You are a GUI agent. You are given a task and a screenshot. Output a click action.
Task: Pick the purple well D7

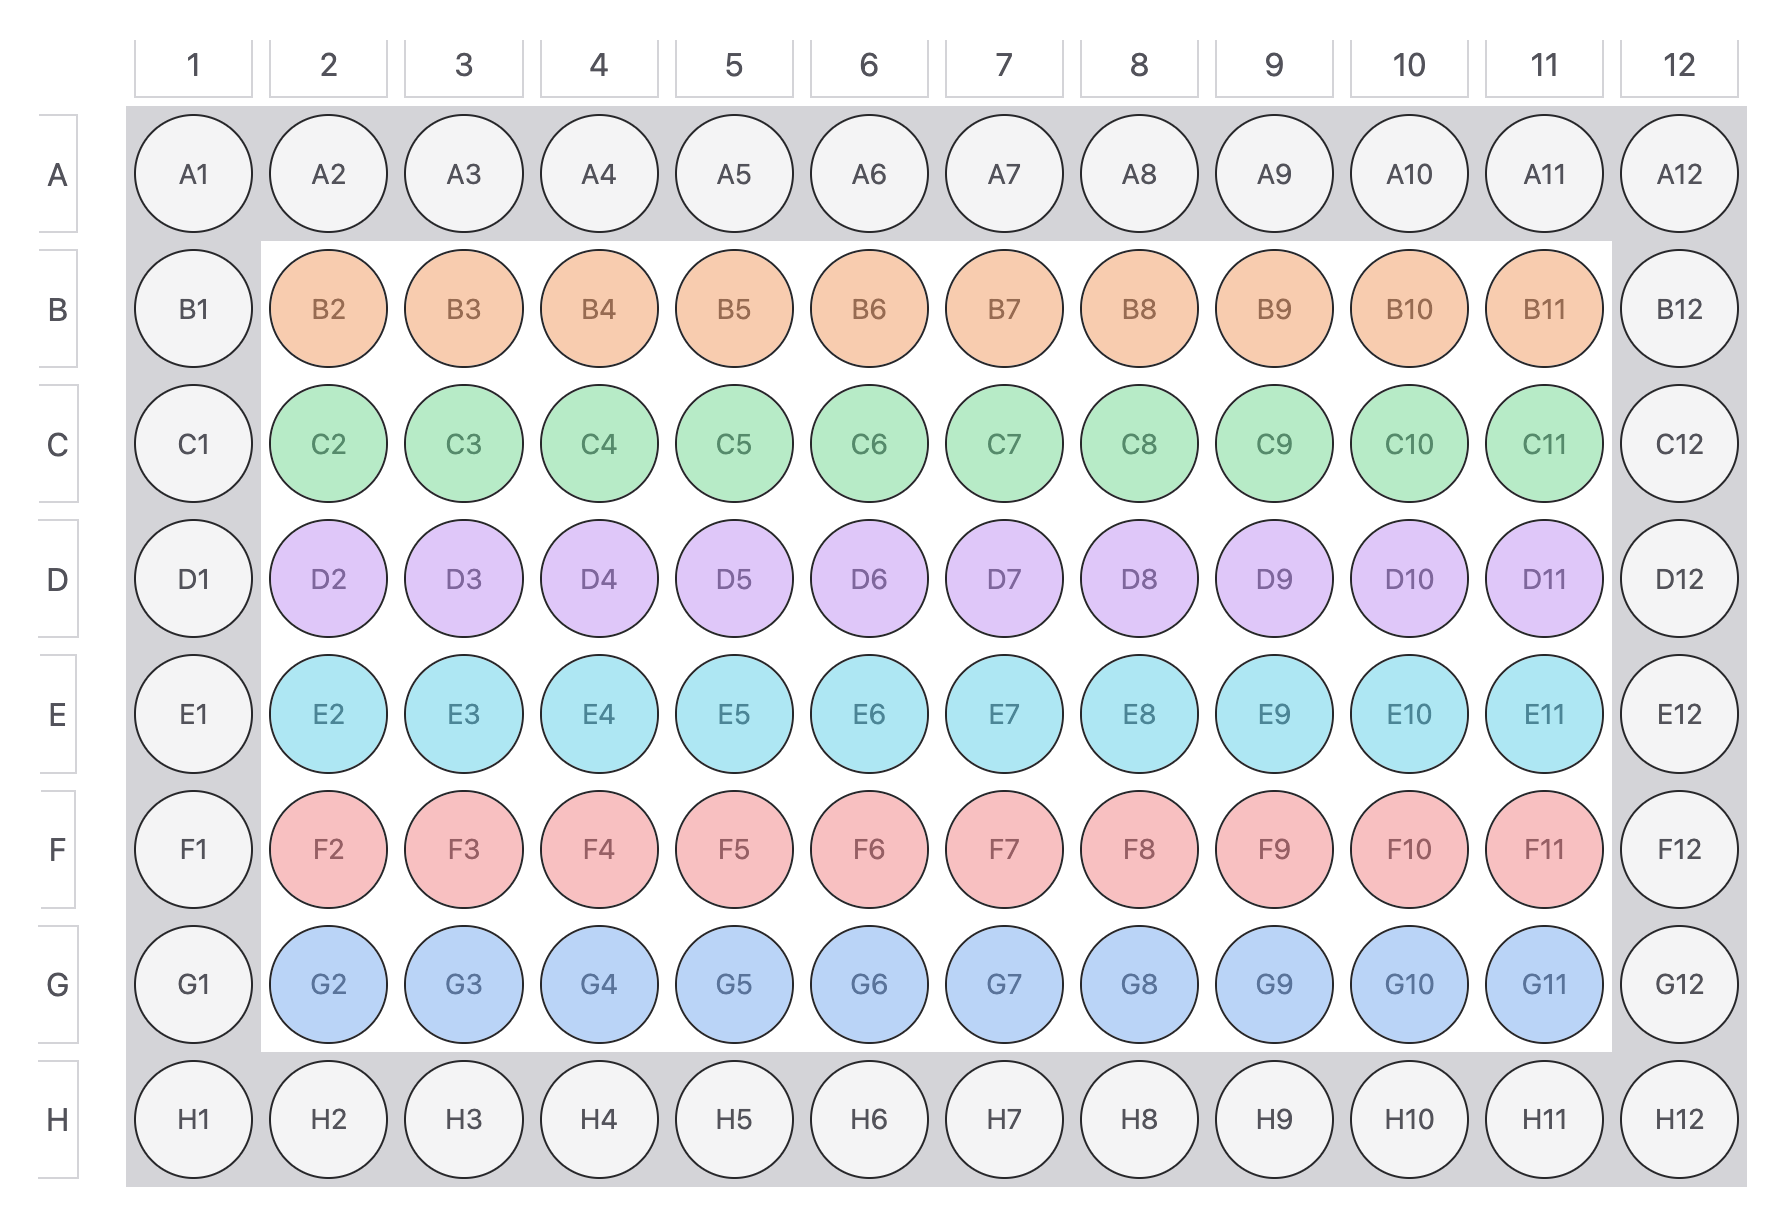tap(1004, 579)
